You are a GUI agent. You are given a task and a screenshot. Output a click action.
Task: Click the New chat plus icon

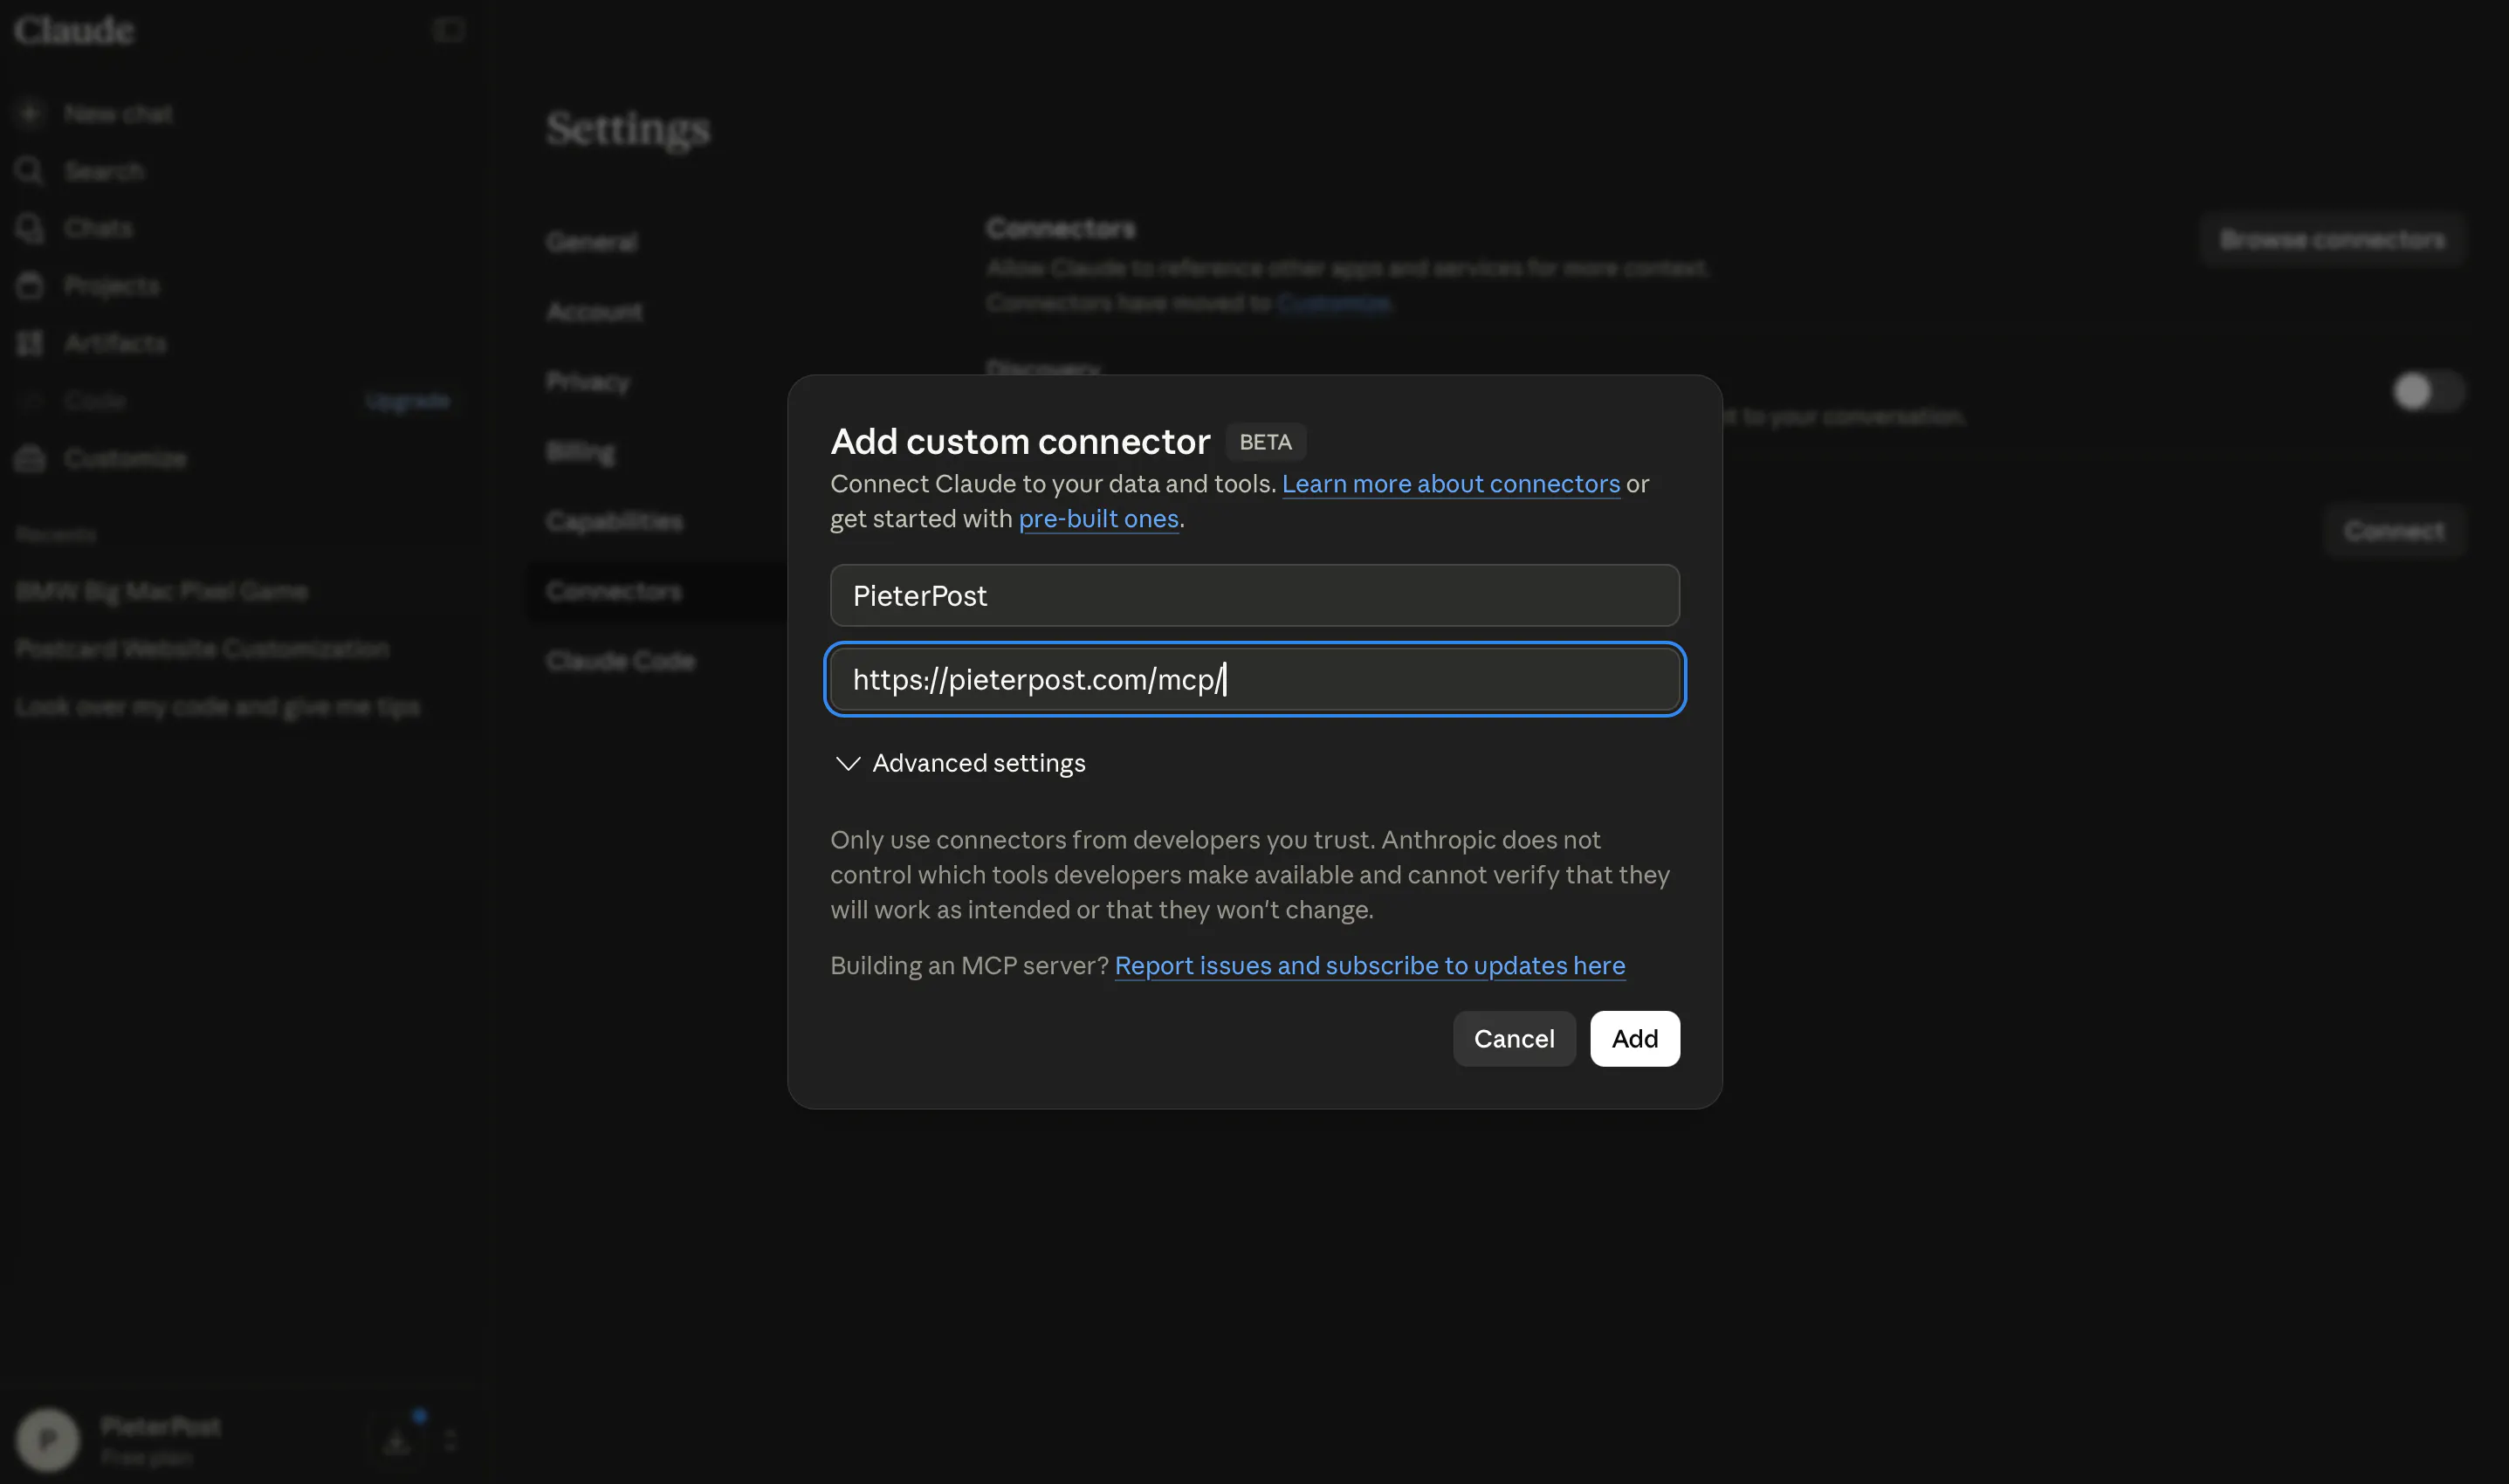point(30,113)
